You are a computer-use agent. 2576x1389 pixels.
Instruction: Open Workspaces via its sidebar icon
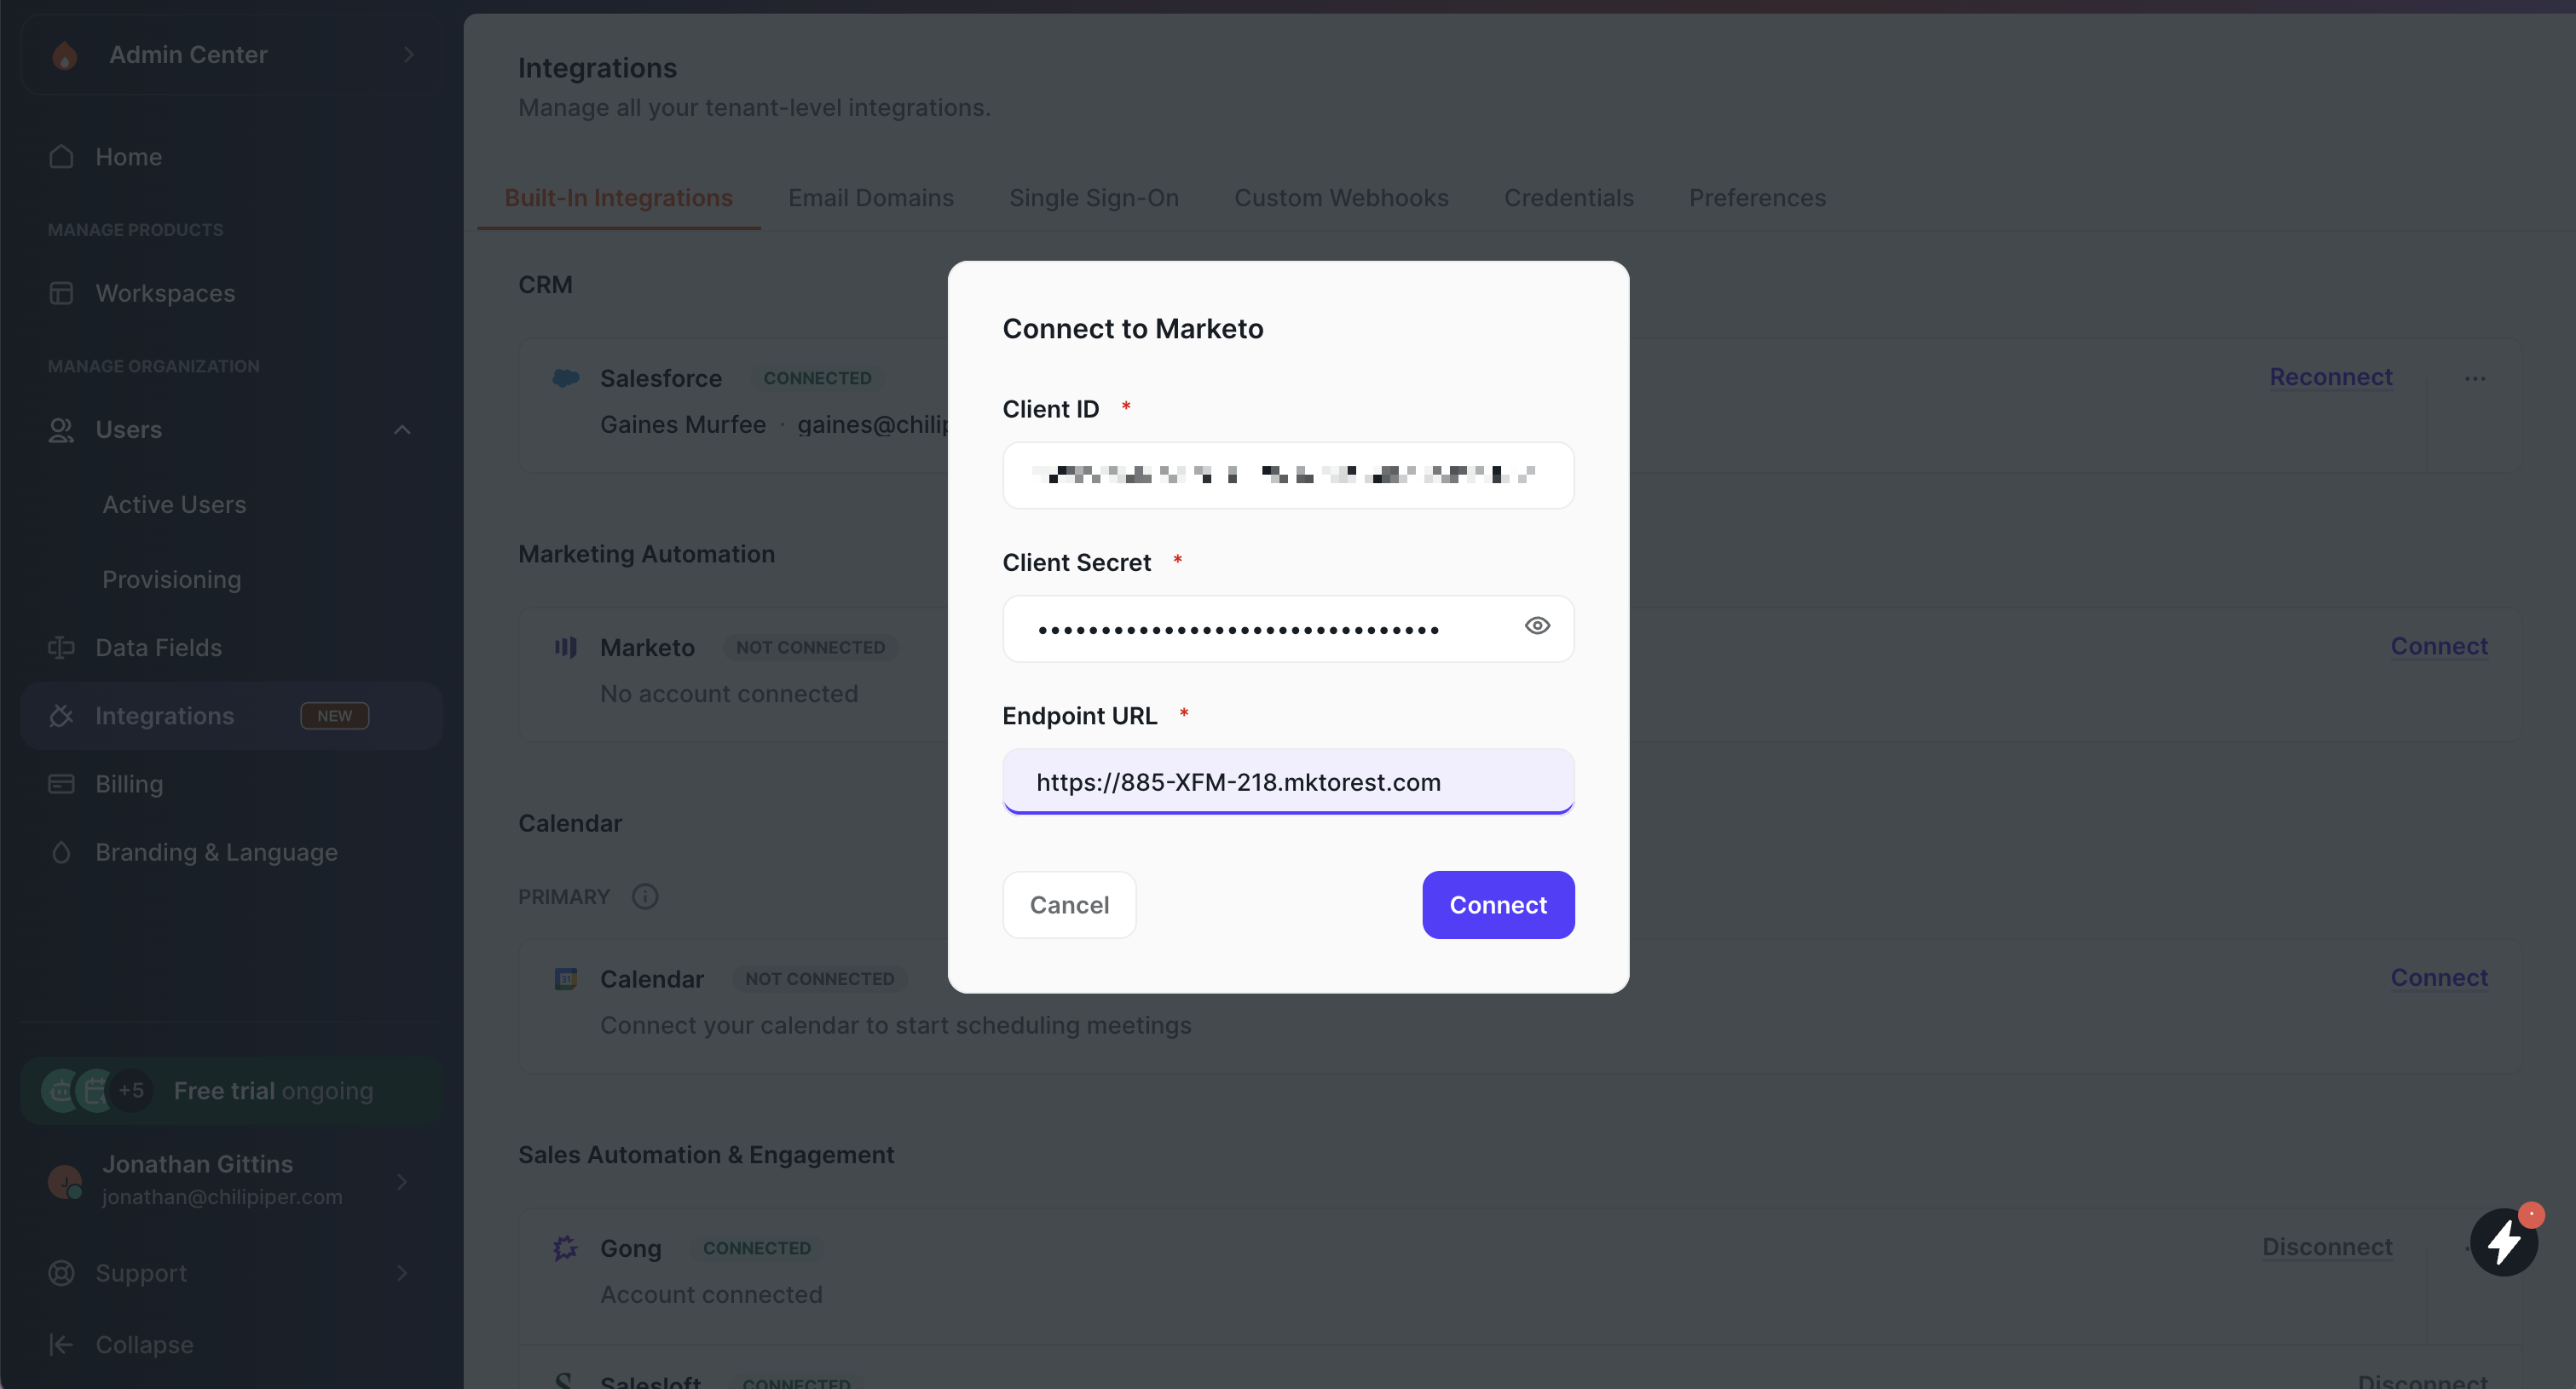click(x=61, y=293)
